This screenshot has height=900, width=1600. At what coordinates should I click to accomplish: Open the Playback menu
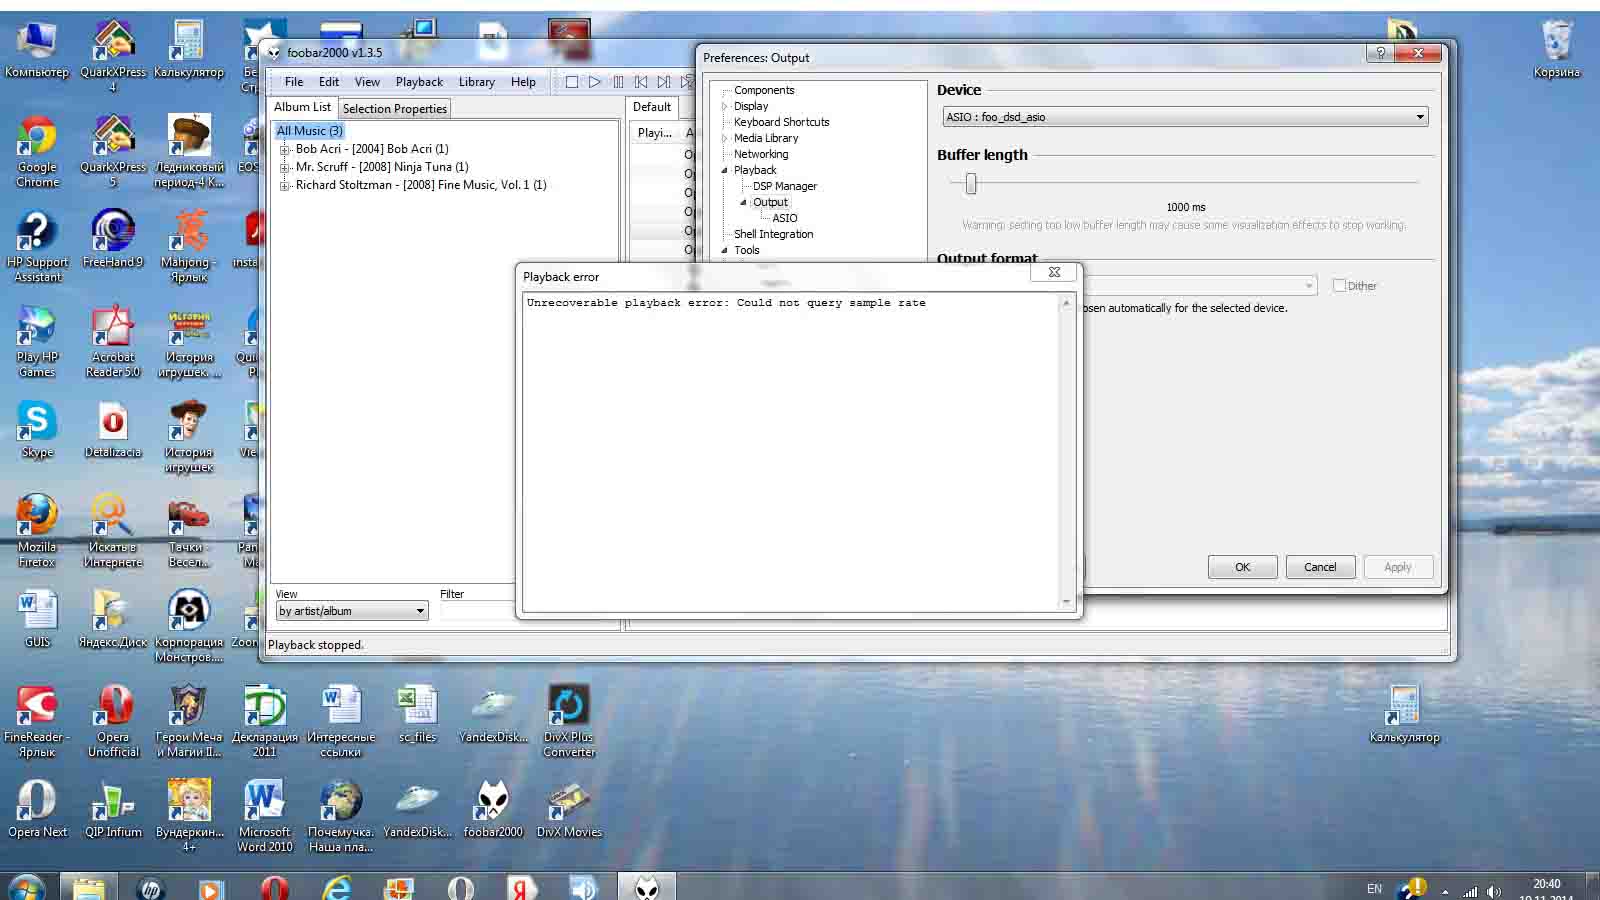(418, 82)
